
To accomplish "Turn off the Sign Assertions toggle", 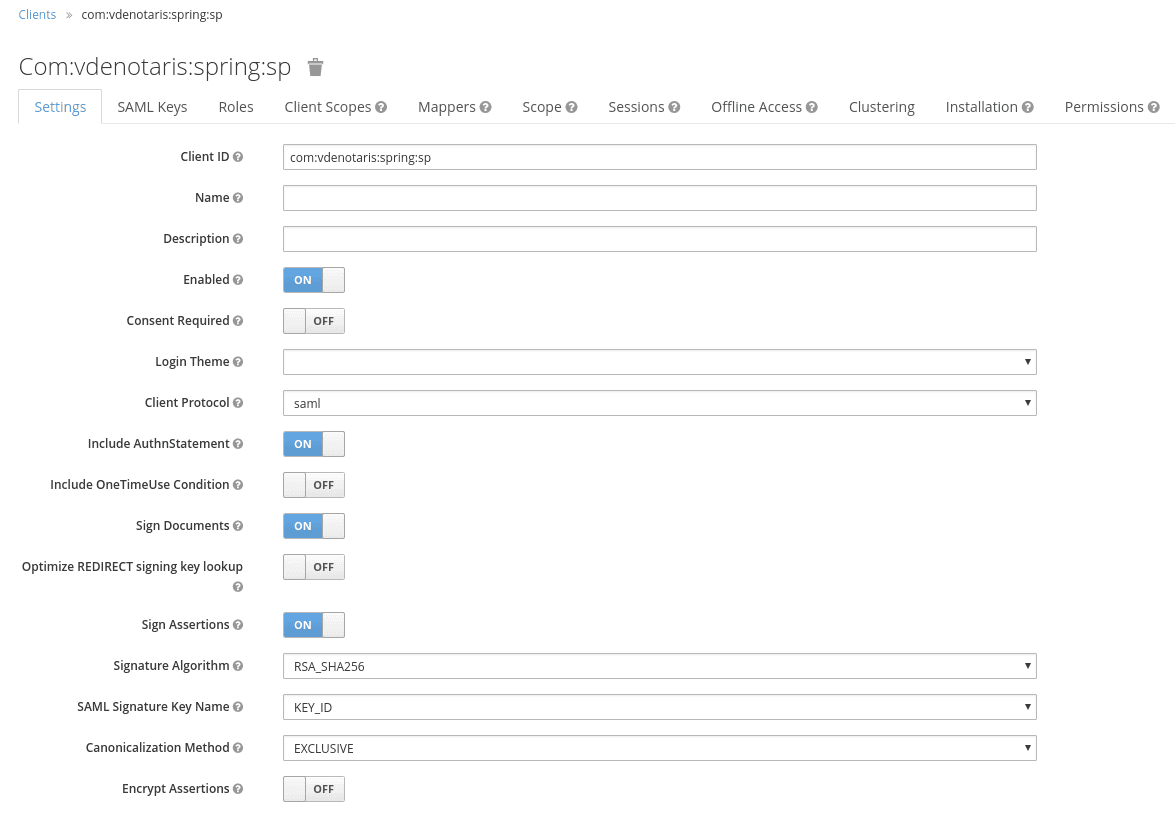I will [x=314, y=625].
